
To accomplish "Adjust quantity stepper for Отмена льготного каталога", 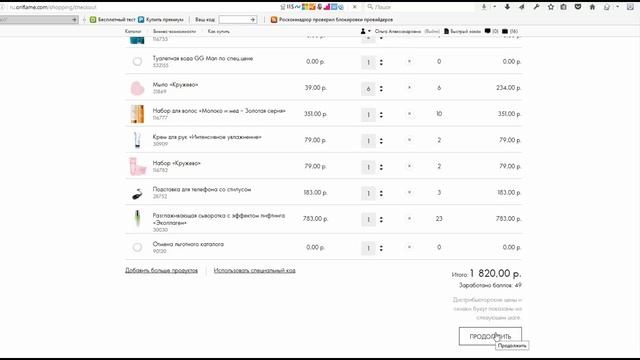I will coord(381,248).
